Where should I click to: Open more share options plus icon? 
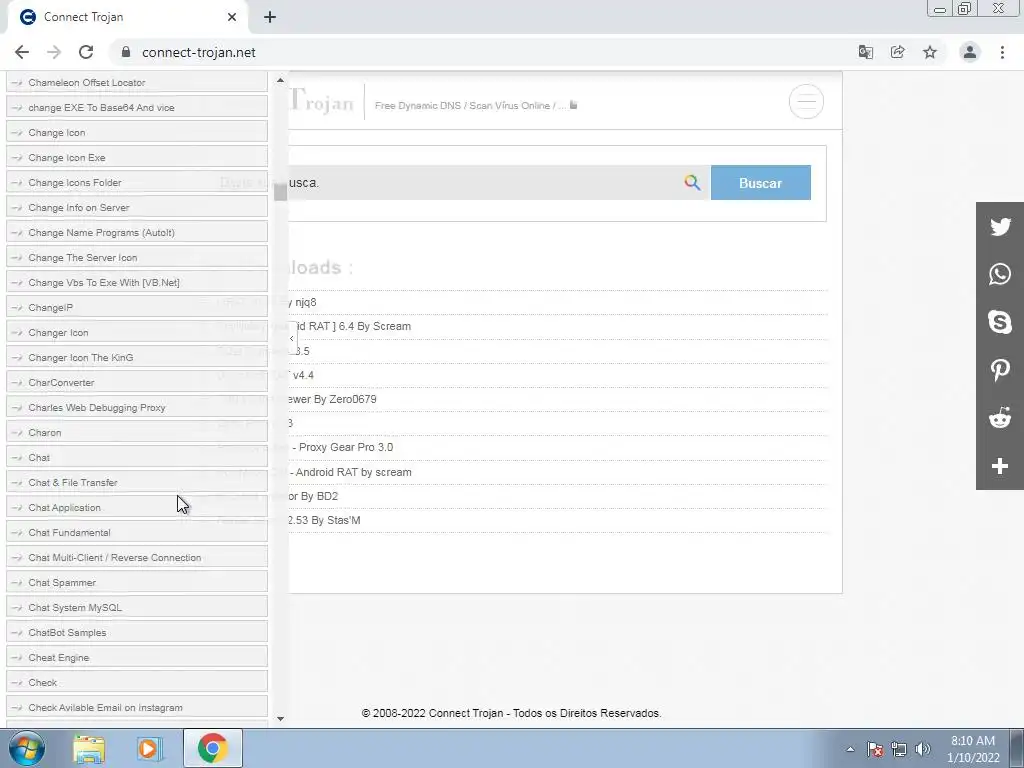pos(1000,466)
